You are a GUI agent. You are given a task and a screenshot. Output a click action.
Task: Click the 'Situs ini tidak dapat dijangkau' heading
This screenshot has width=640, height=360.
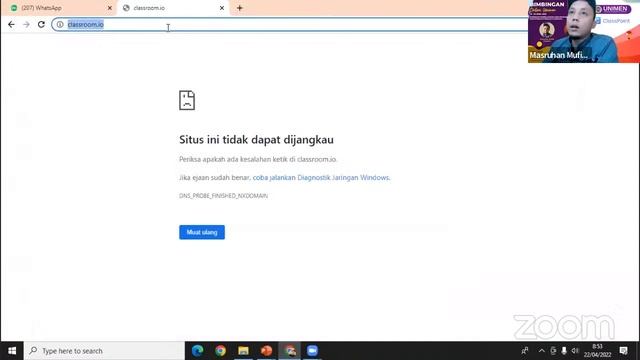click(256, 140)
